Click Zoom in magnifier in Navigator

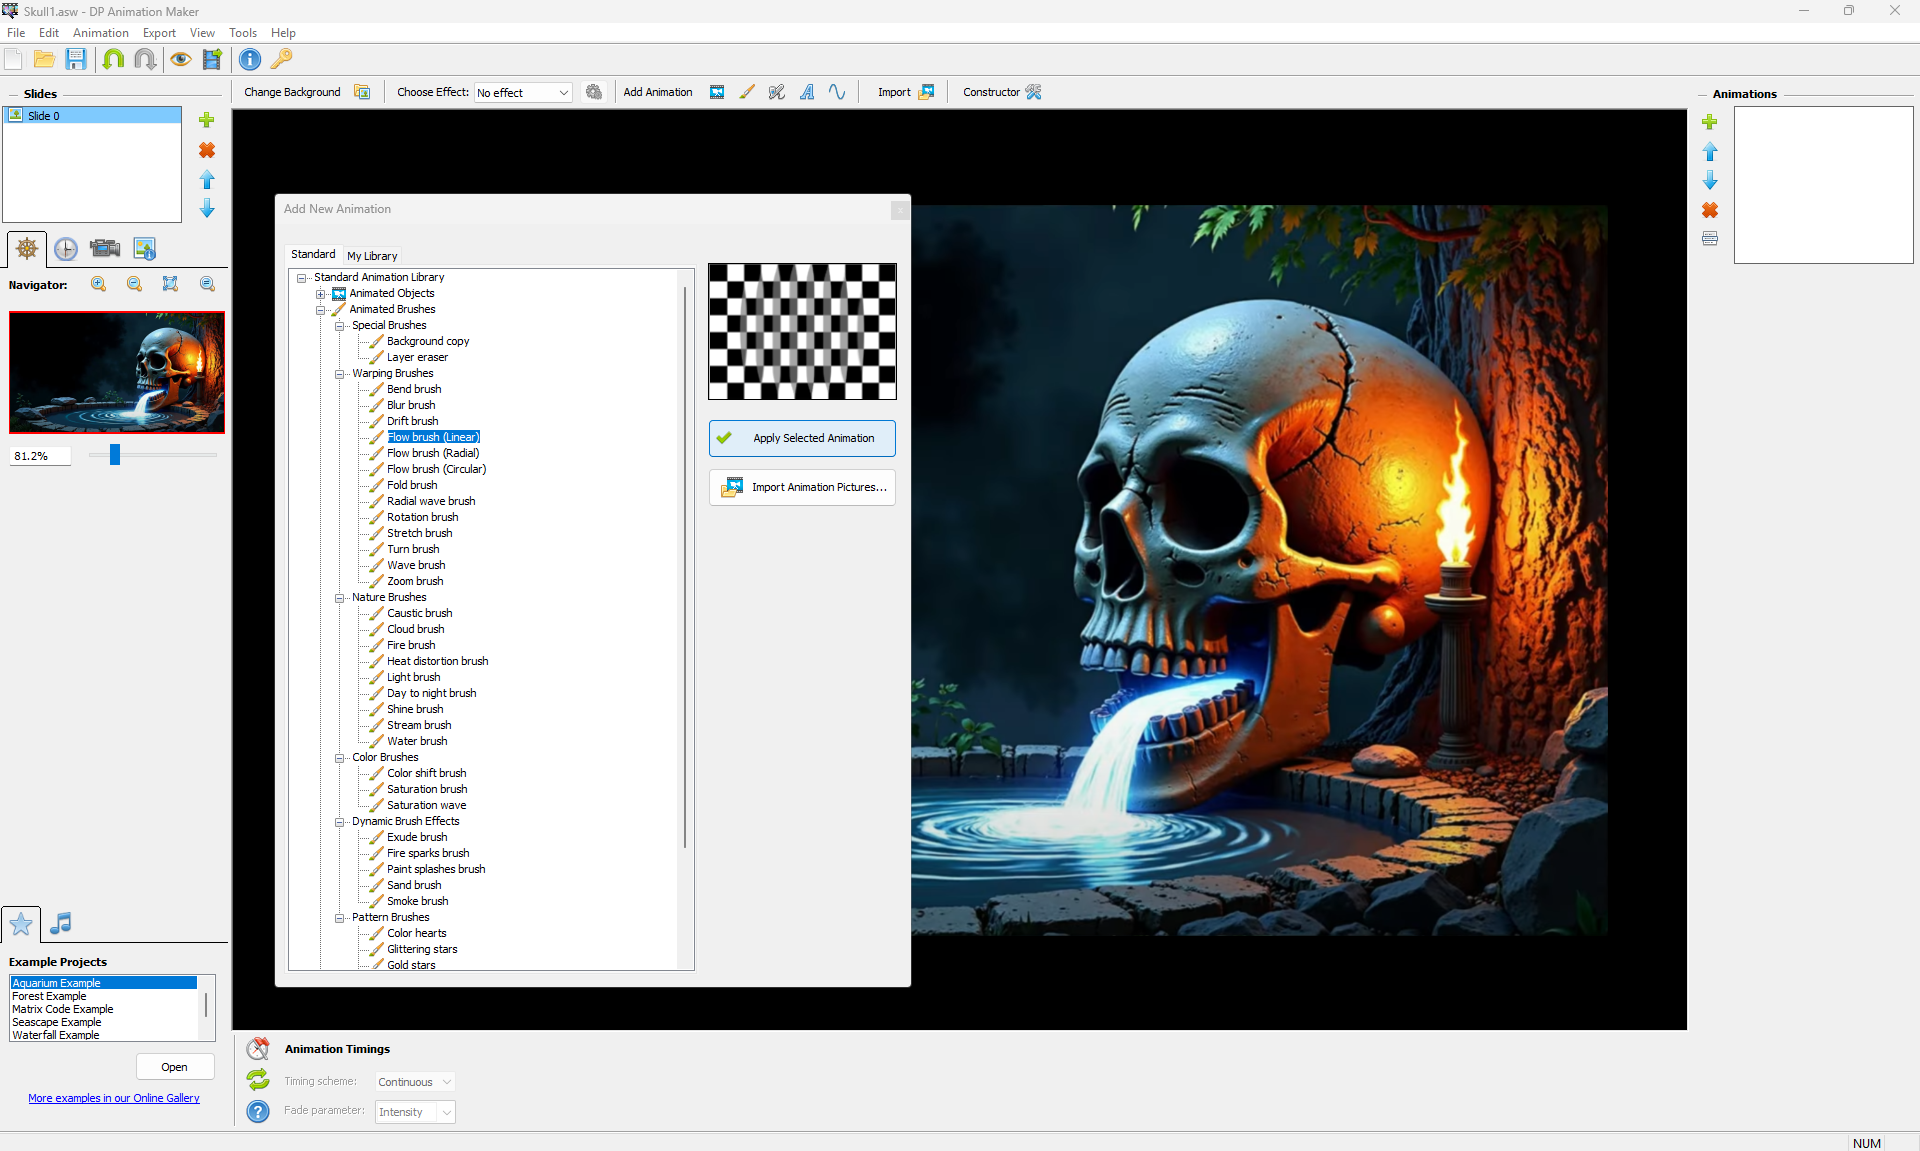pos(98,285)
